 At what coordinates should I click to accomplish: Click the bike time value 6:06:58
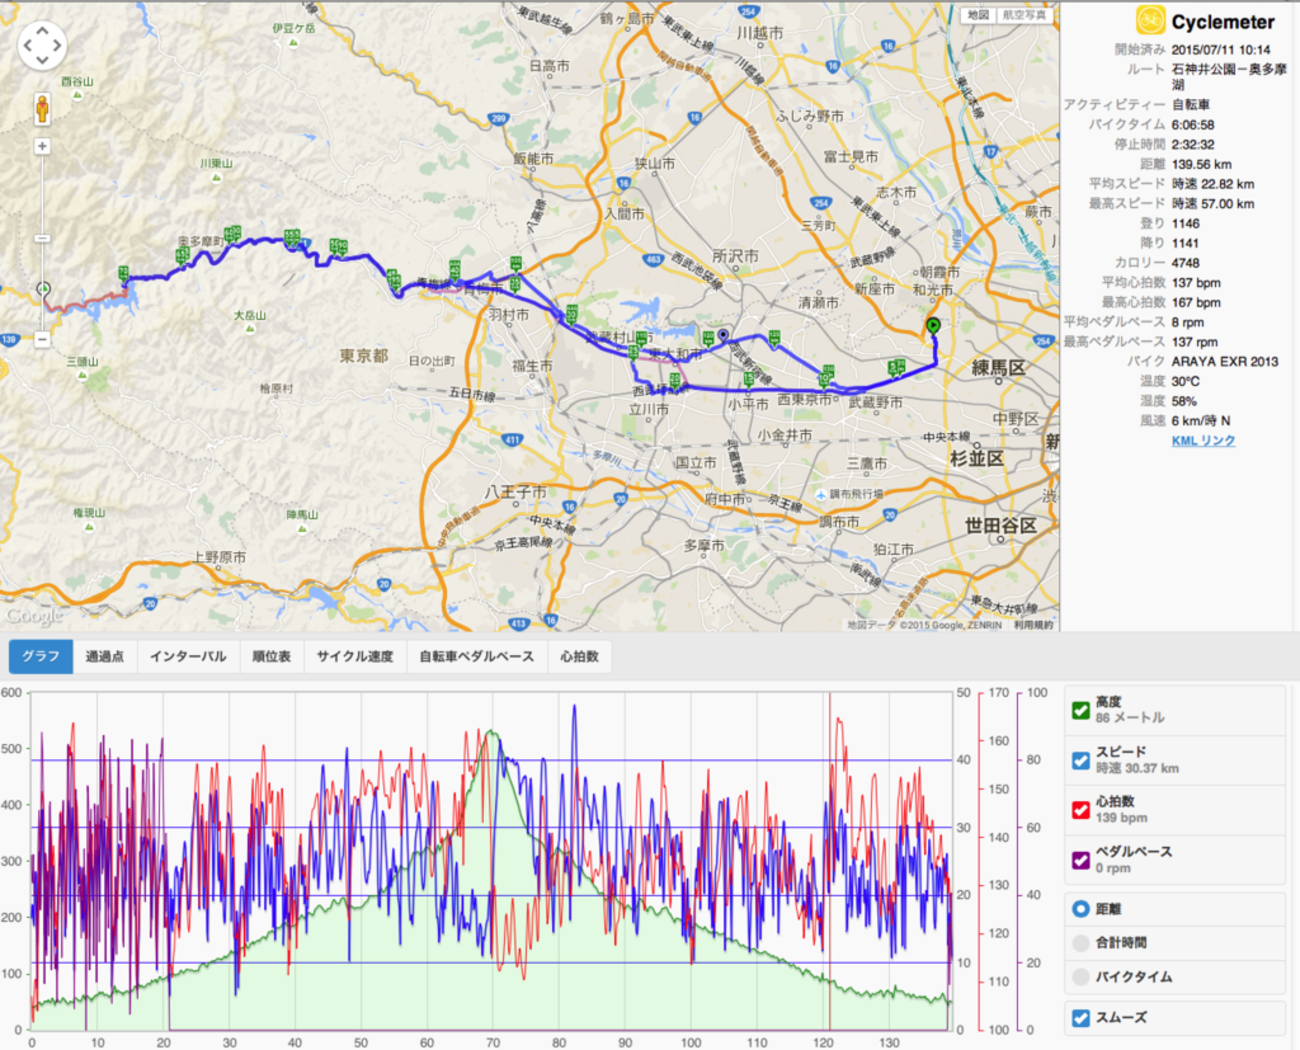pyautogui.click(x=1193, y=125)
